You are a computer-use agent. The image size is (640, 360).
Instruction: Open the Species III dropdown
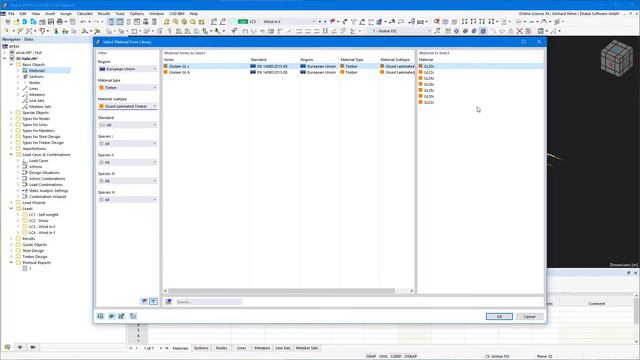click(x=127, y=181)
